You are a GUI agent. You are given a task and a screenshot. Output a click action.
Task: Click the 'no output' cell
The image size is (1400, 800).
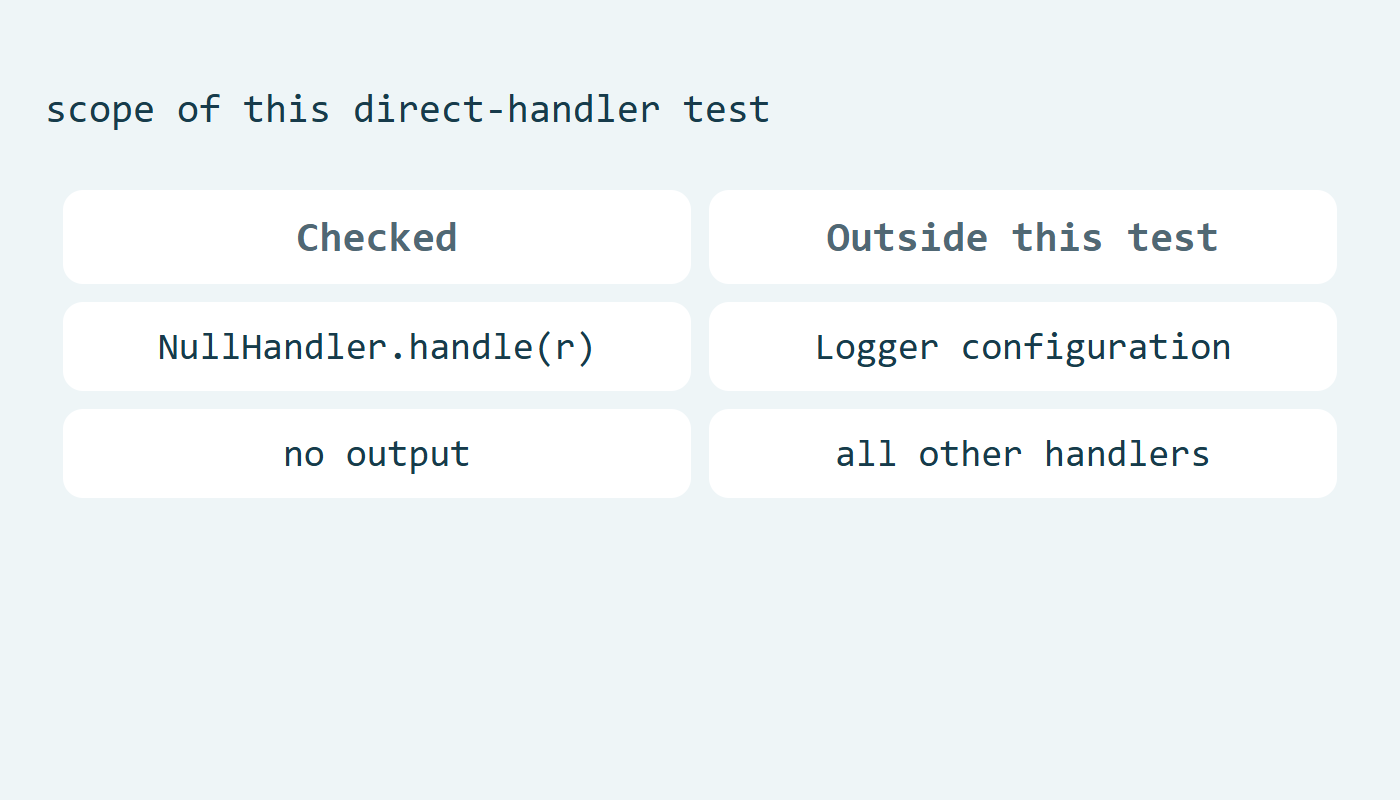pos(377,453)
